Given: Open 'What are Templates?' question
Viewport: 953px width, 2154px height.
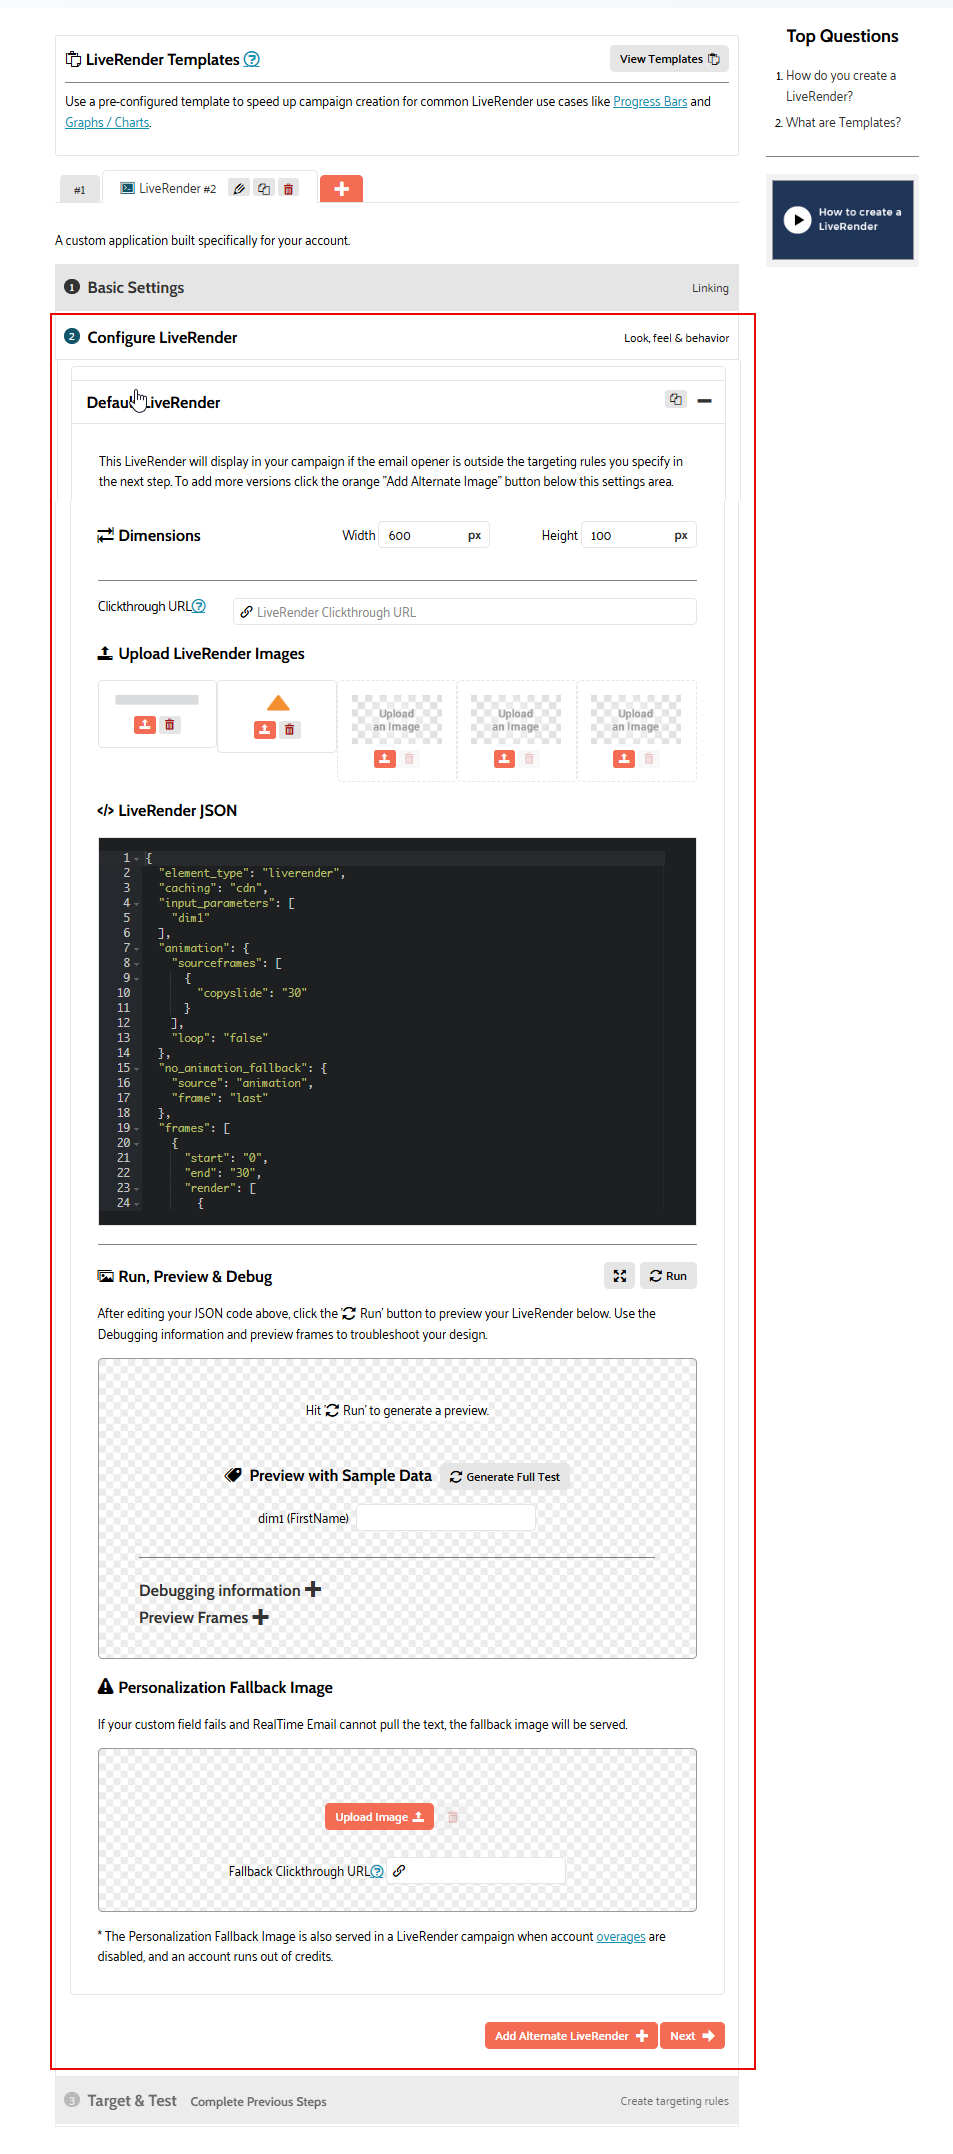Looking at the screenshot, I should tap(843, 123).
